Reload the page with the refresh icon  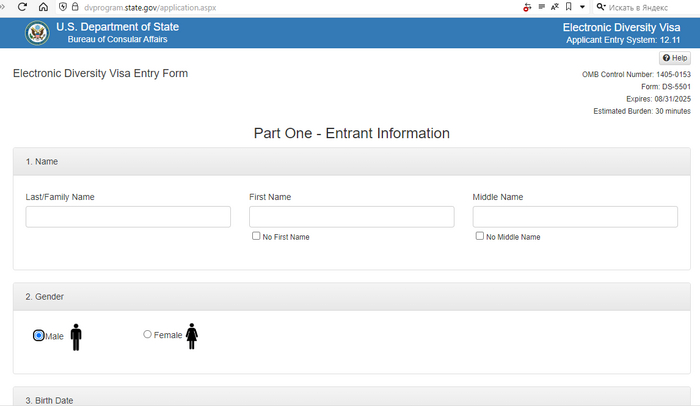pos(22,7)
